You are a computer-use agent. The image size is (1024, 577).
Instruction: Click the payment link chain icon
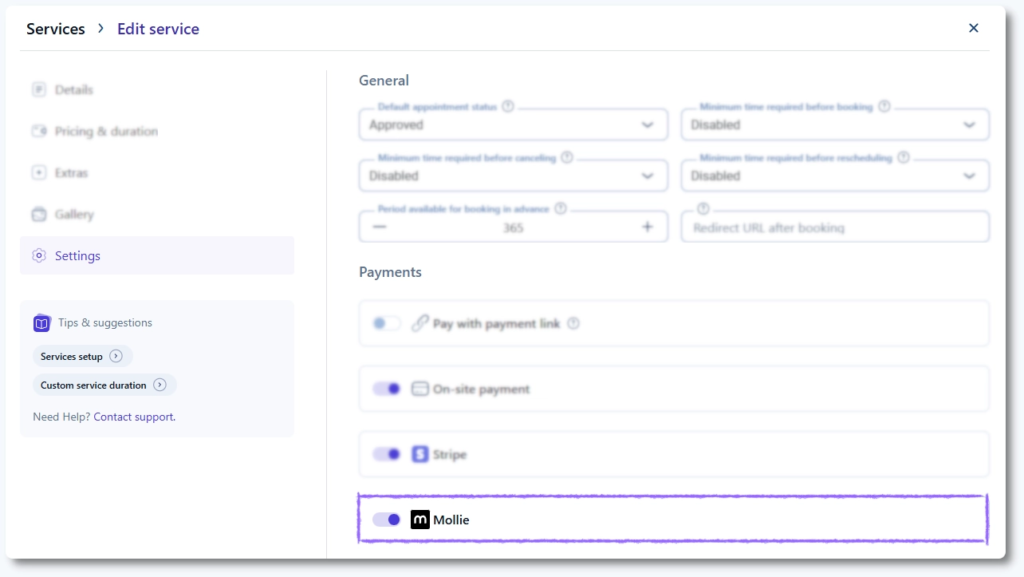click(420, 324)
